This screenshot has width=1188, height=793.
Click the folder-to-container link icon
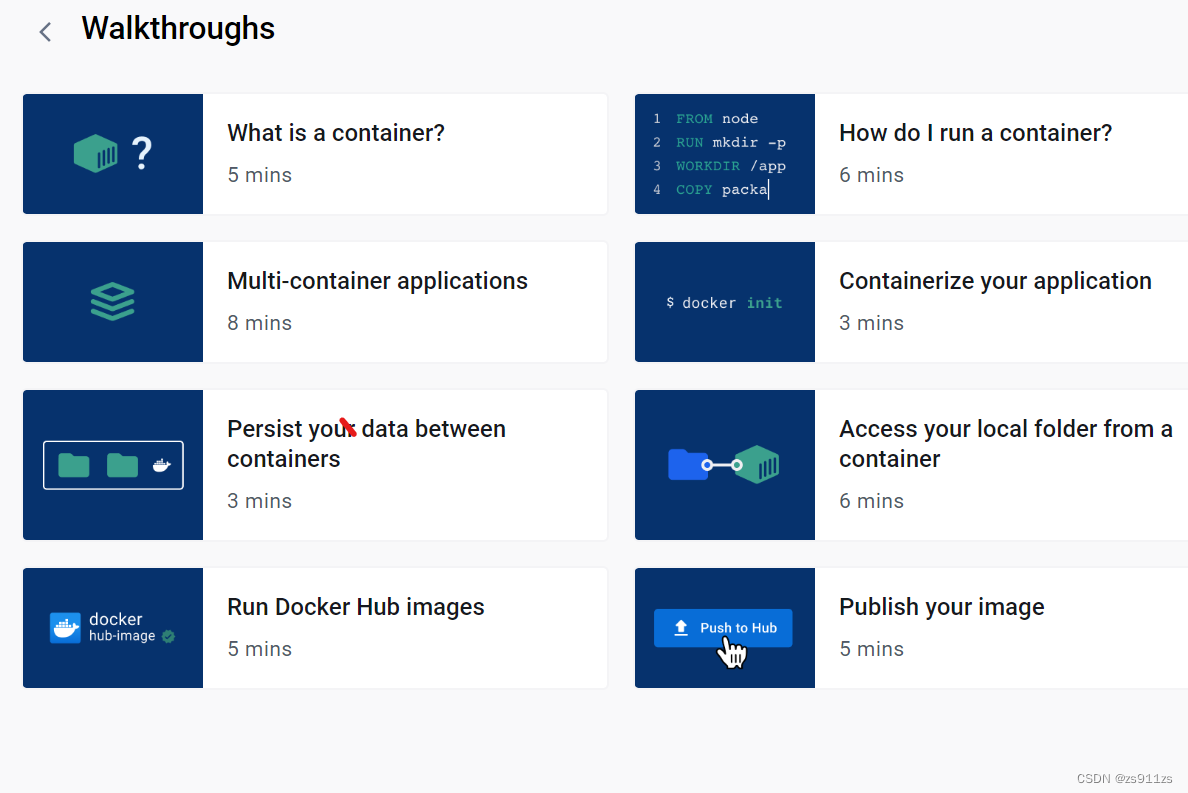pyautogui.click(x=724, y=465)
